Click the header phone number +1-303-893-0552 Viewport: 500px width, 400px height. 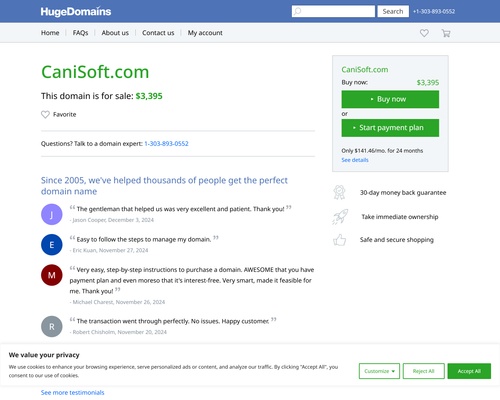point(434,11)
